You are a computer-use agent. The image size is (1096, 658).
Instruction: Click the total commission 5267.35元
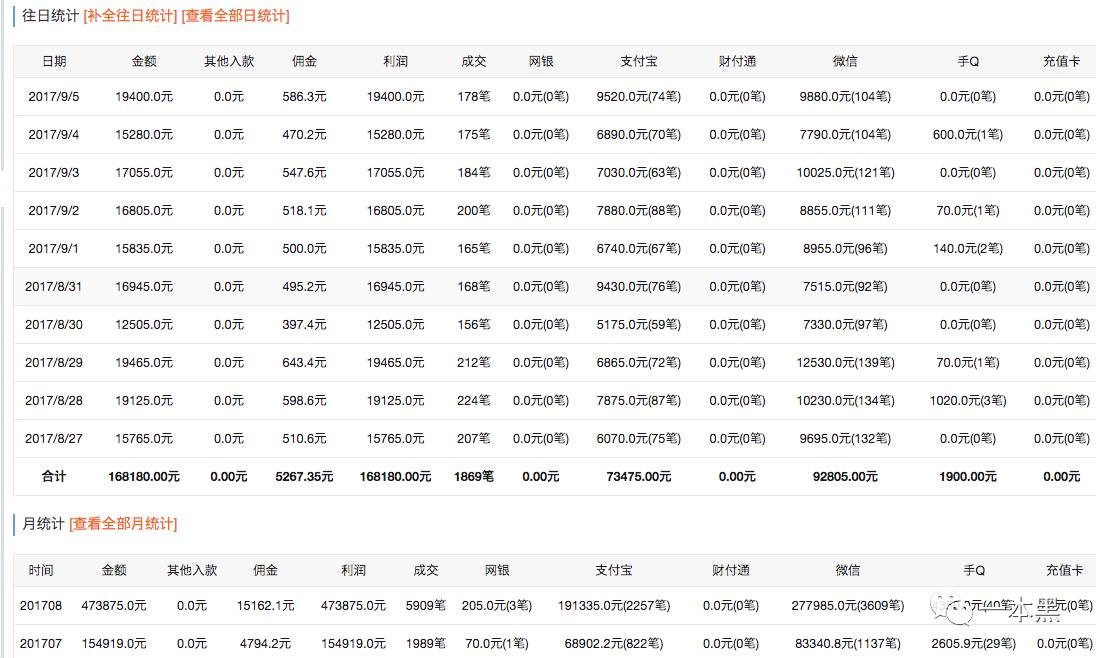[x=304, y=477]
